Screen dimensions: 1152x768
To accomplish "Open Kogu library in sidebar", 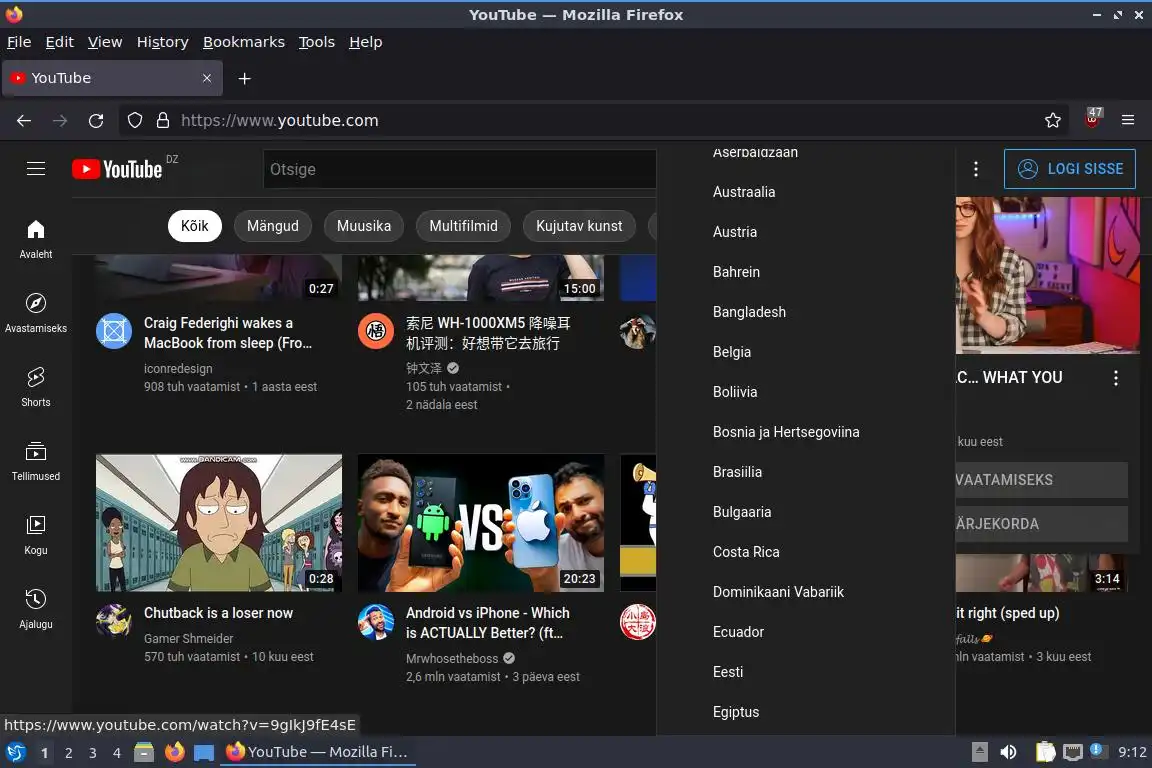I will click(36, 536).
